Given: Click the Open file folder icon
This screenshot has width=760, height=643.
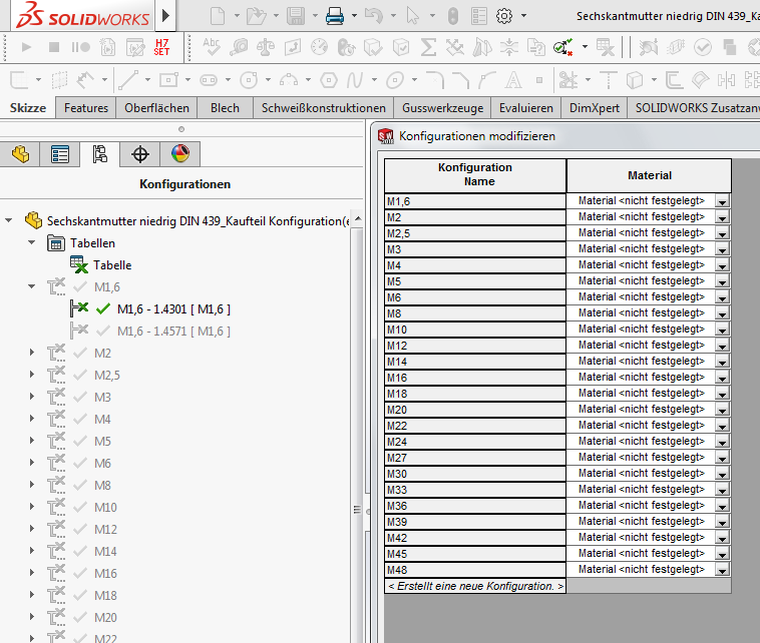Looking at the screenshot, I should point(256,16).
